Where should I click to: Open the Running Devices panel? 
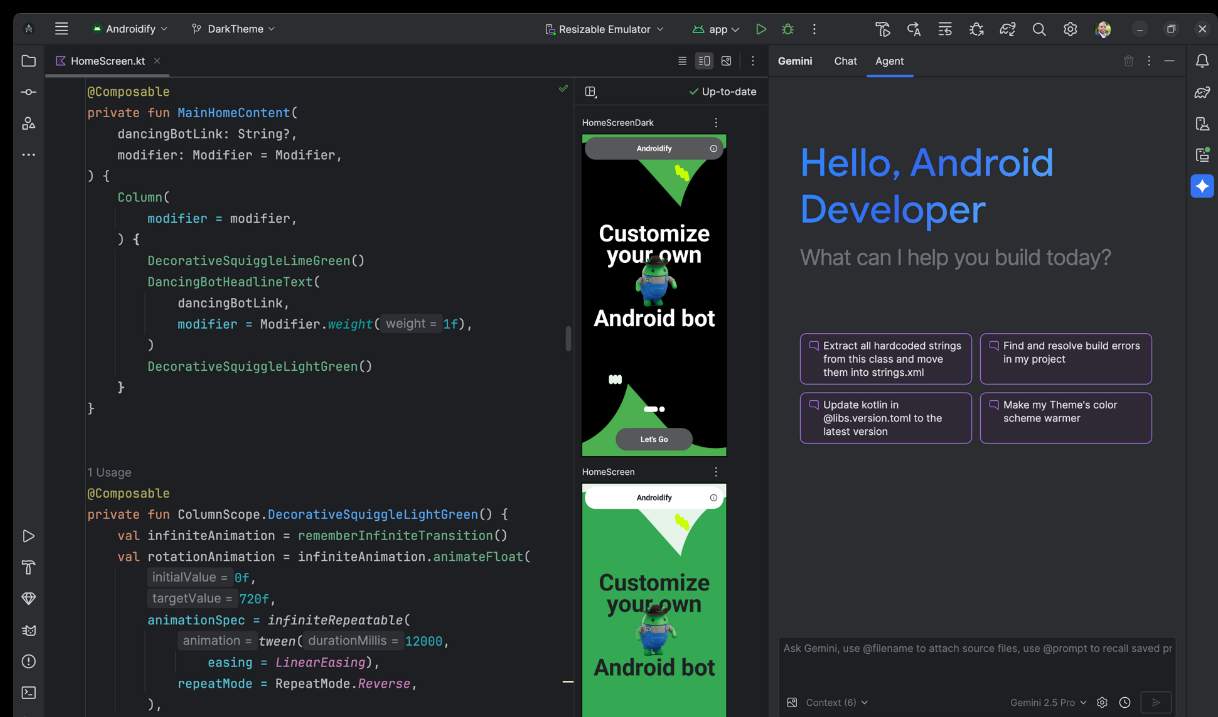tap(1203, 155)
